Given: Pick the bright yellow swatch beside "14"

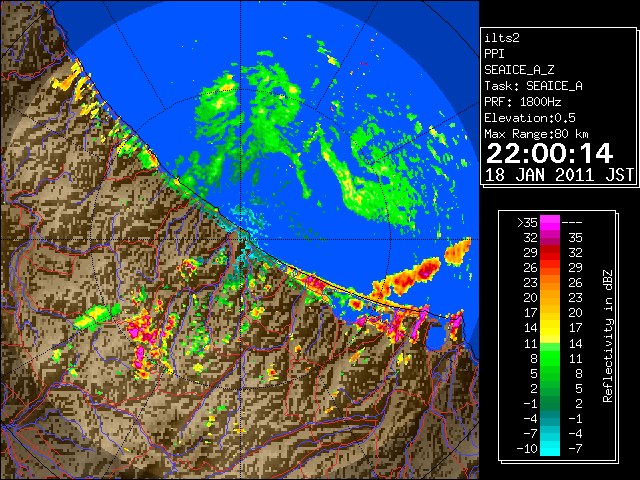Looking at the screenshot, I should [550, 328].
